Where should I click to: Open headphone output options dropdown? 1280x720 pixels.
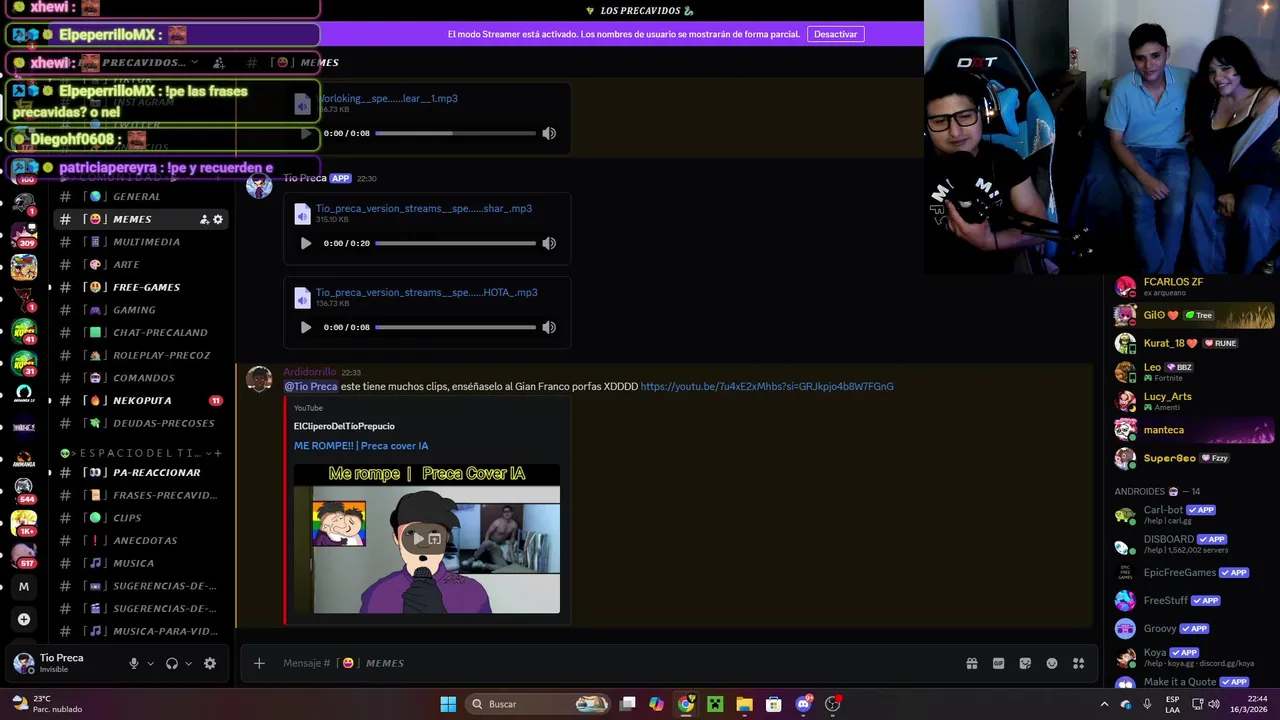tap(188, 663)
